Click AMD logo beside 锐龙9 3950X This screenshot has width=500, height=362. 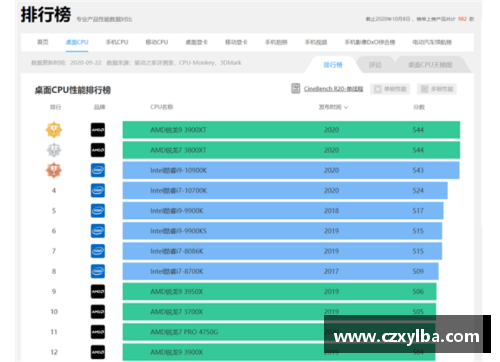click(x=98, y=292)
